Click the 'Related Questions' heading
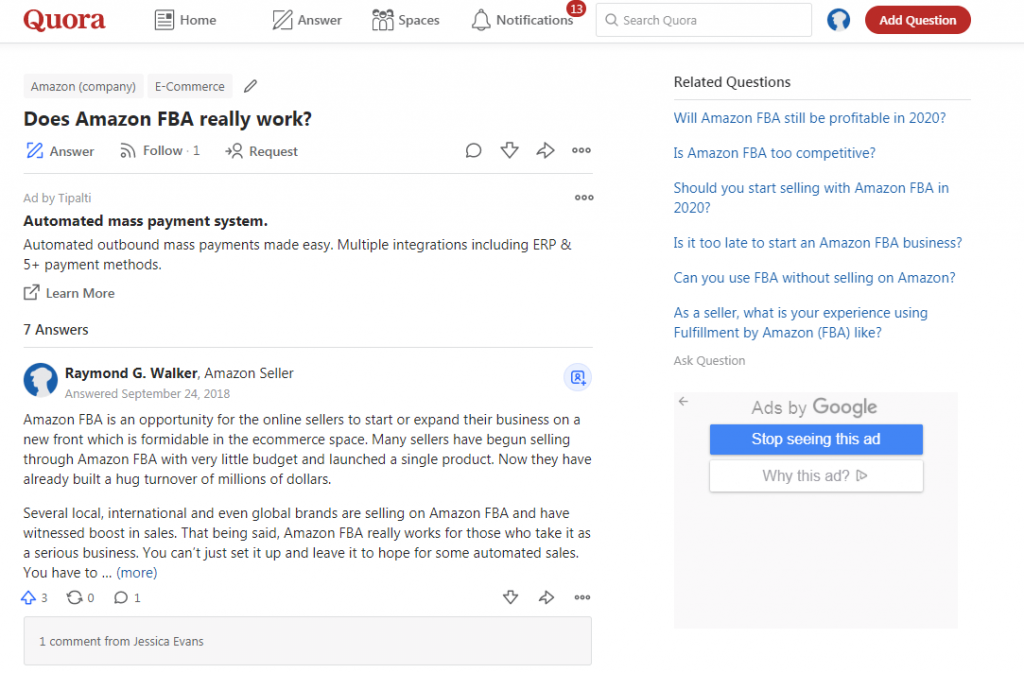Viewport: 1024px width, 673px height. pos(732,82)
